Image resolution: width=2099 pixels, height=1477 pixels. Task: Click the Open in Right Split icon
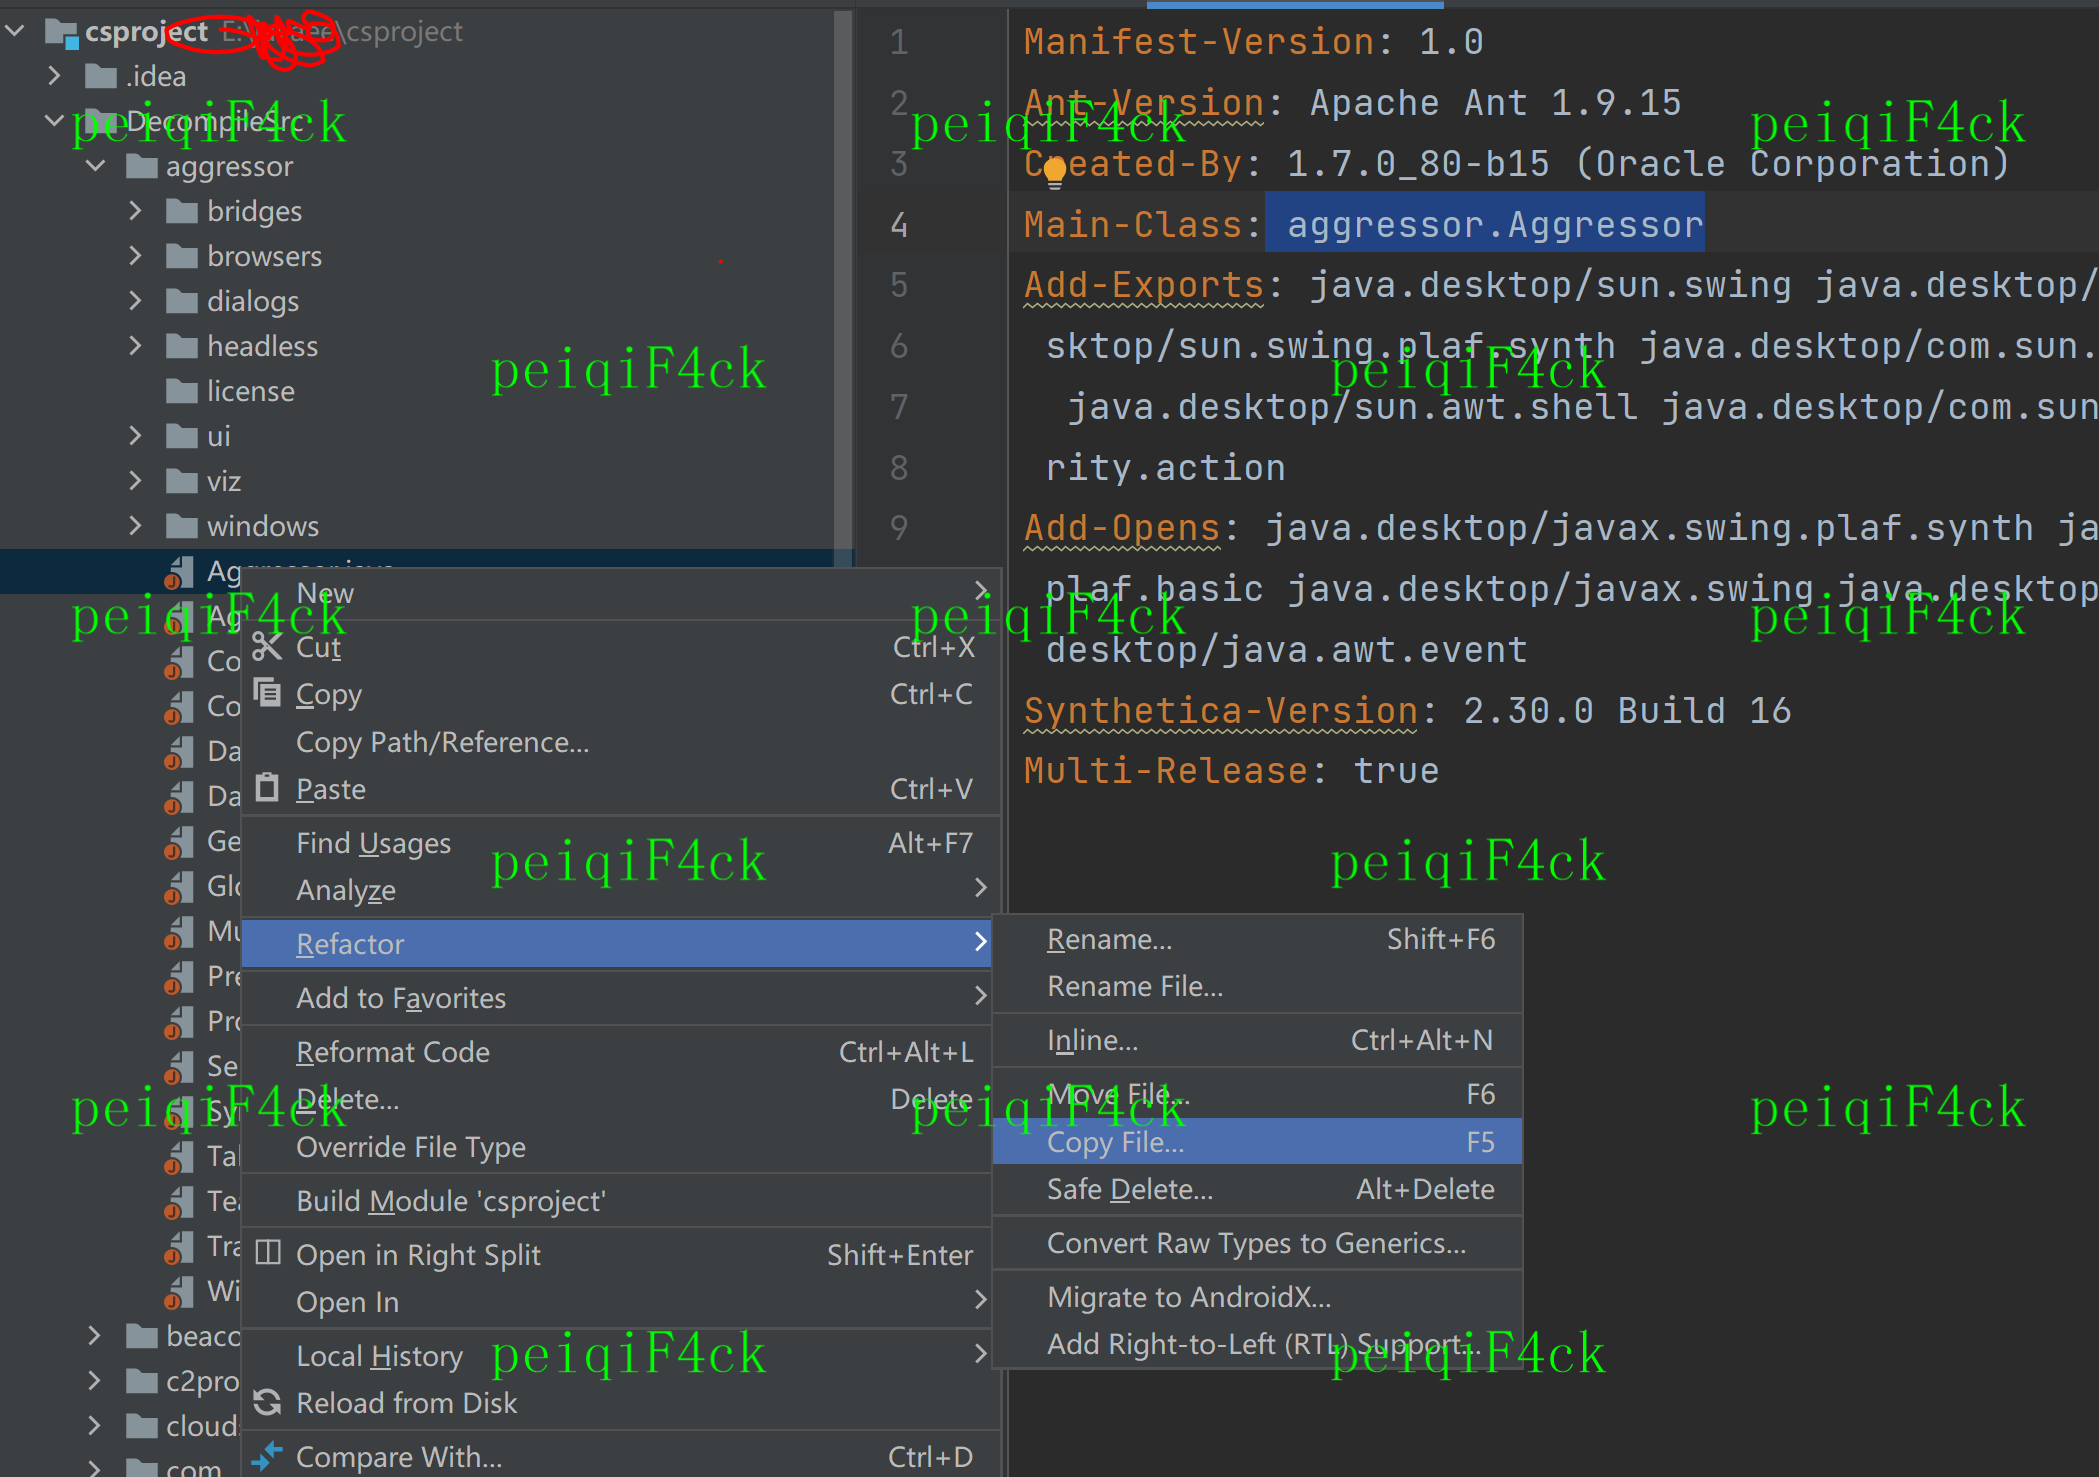coord(268,1253)
